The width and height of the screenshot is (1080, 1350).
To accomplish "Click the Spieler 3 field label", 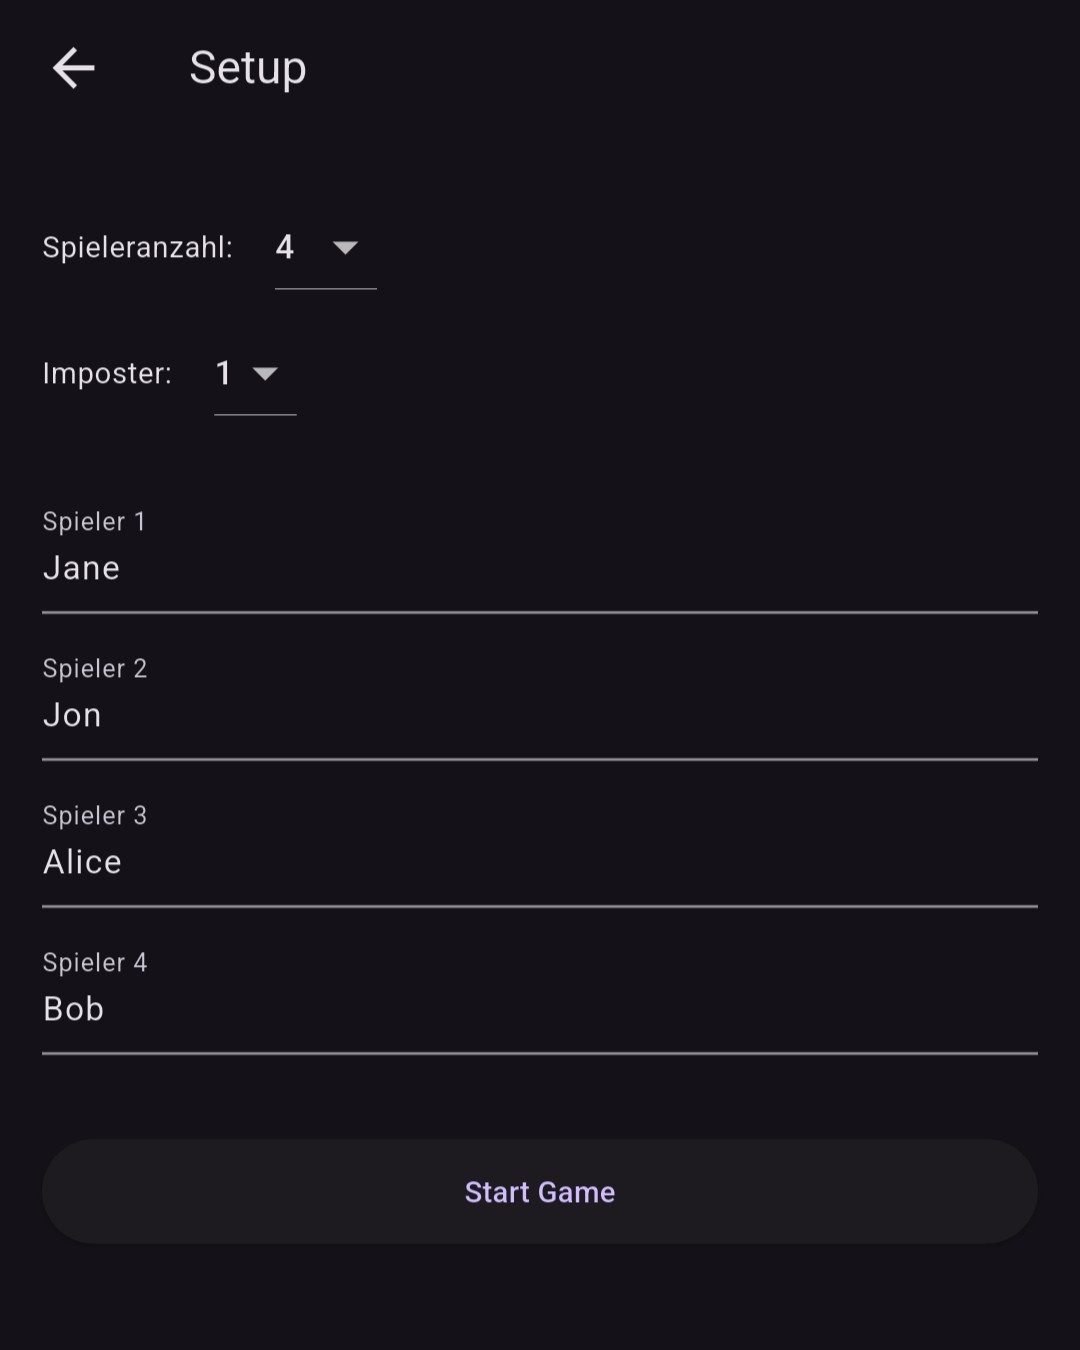I will tap(95, 815).
